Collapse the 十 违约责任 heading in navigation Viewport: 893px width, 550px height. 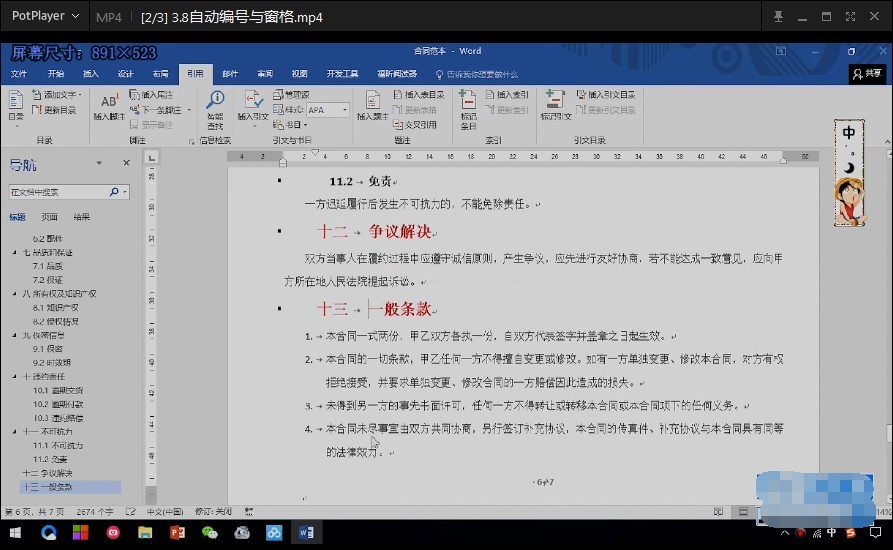click(x=15, y=376)
